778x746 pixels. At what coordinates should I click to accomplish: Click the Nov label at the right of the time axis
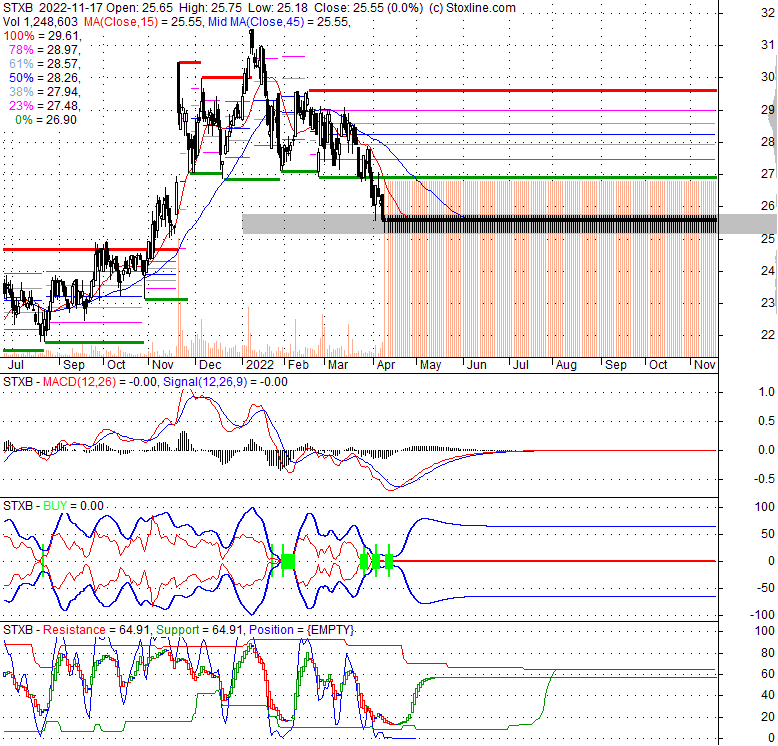705,365
